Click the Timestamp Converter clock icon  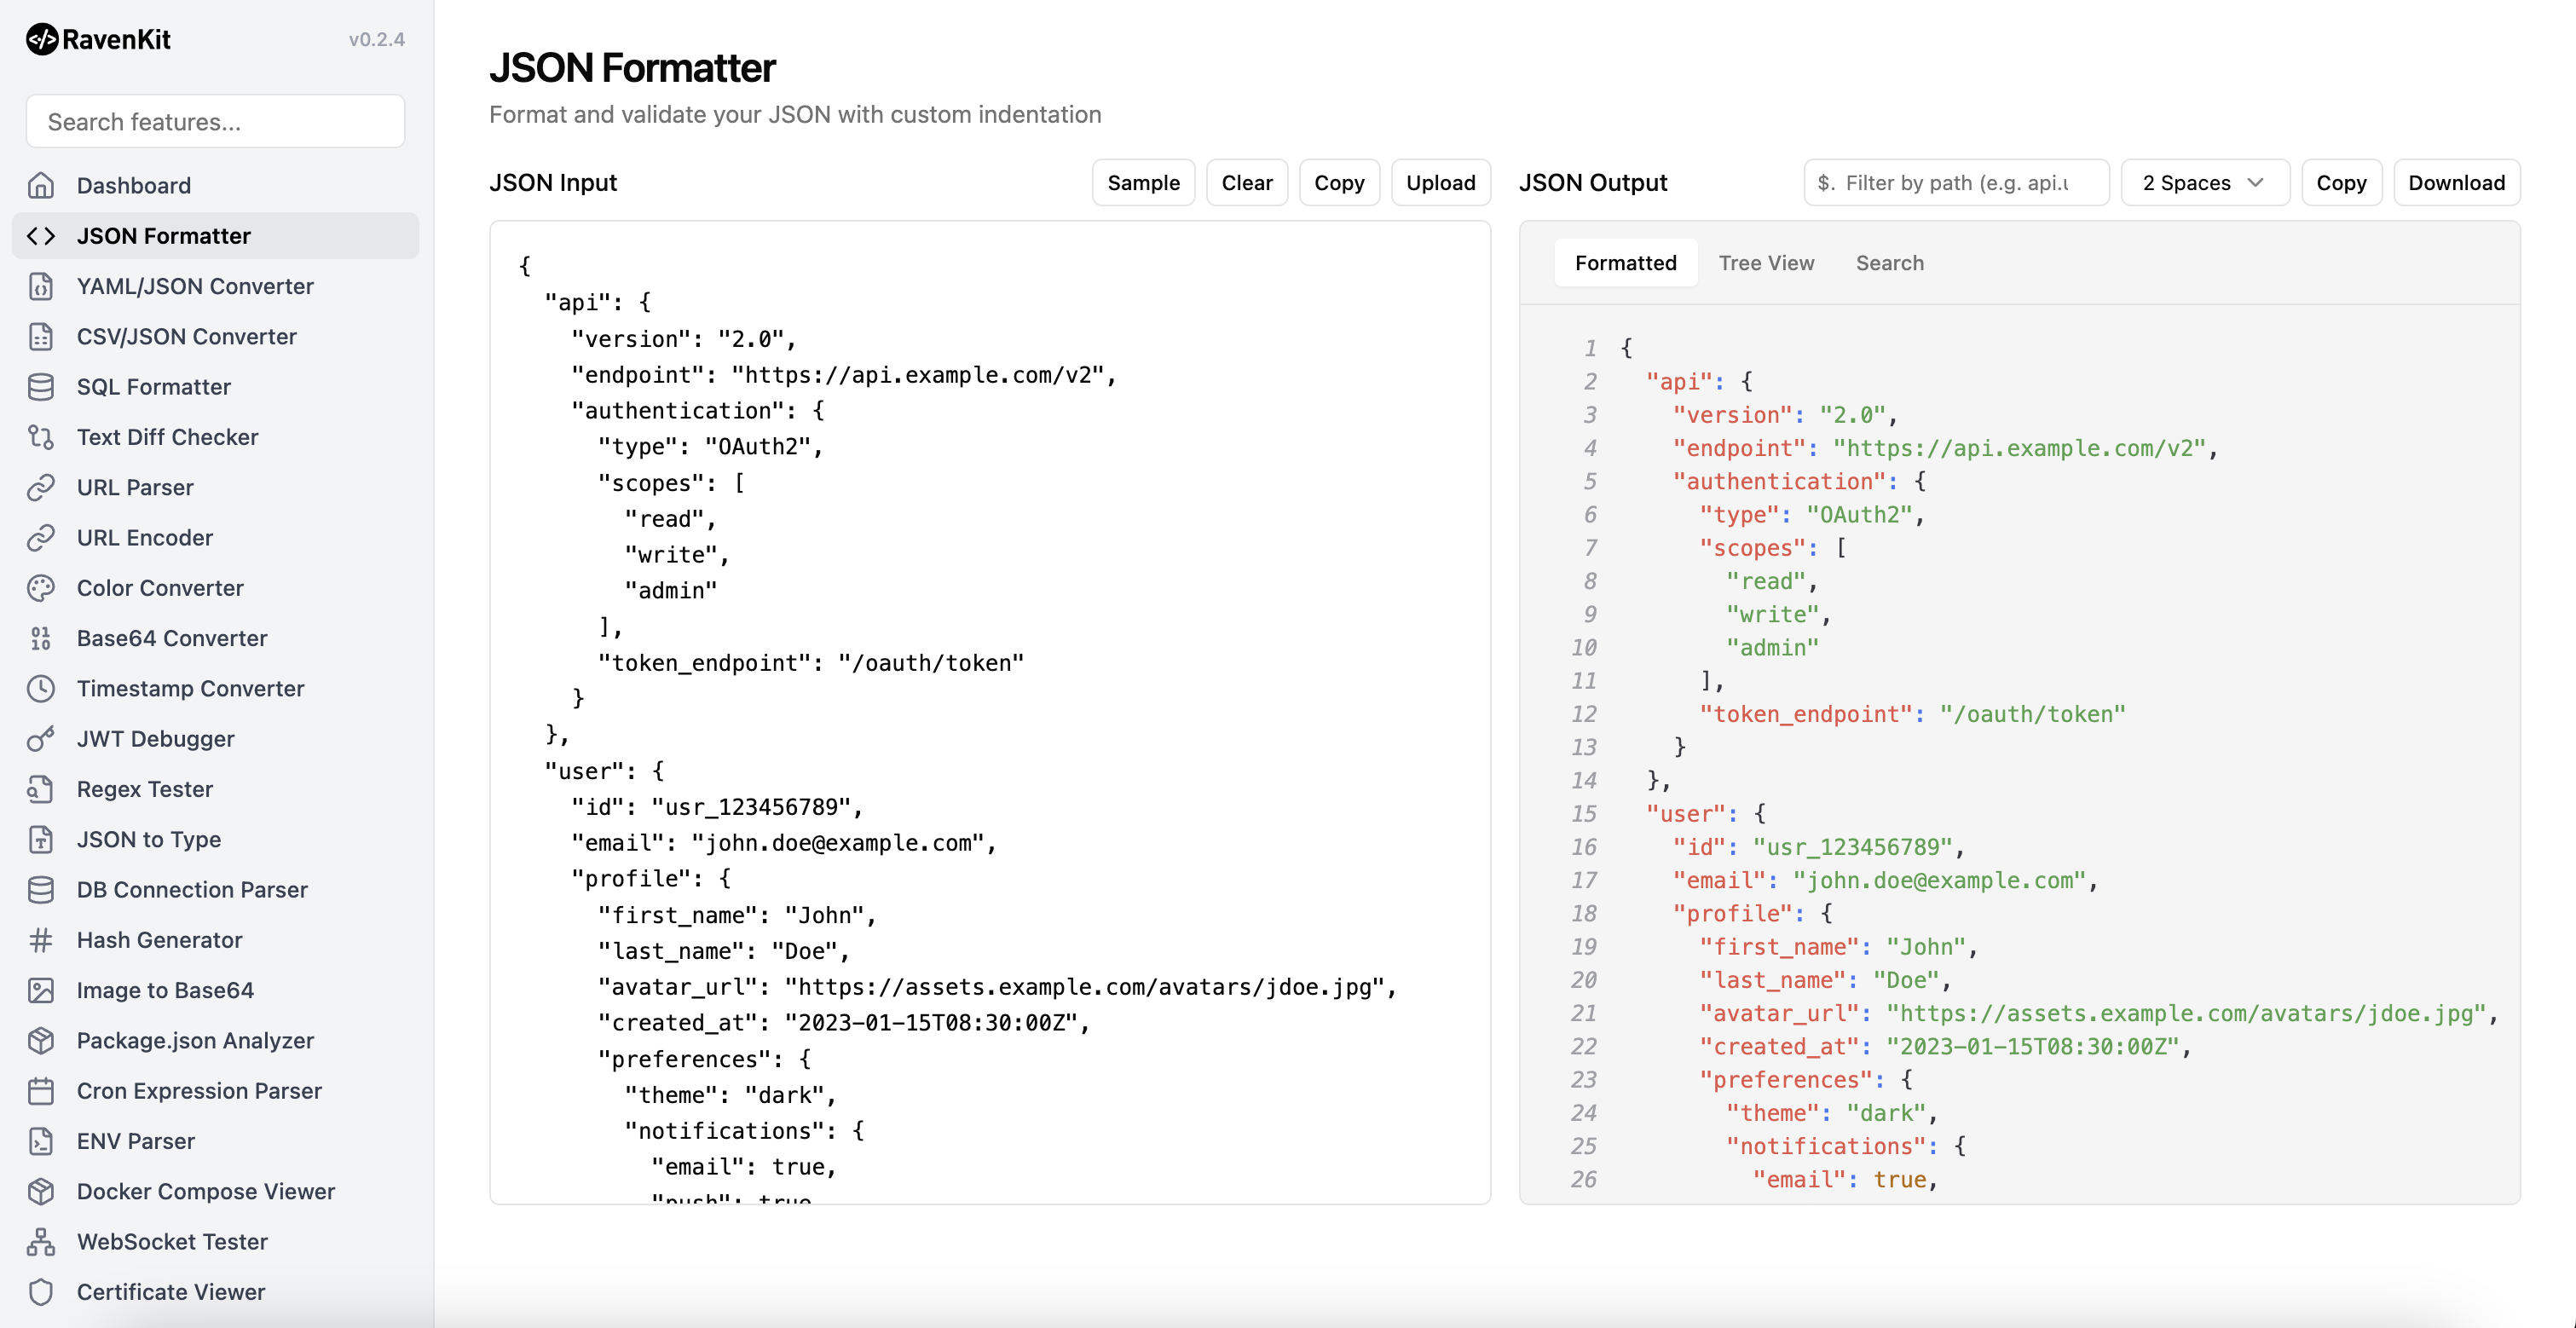pos(41,688)
